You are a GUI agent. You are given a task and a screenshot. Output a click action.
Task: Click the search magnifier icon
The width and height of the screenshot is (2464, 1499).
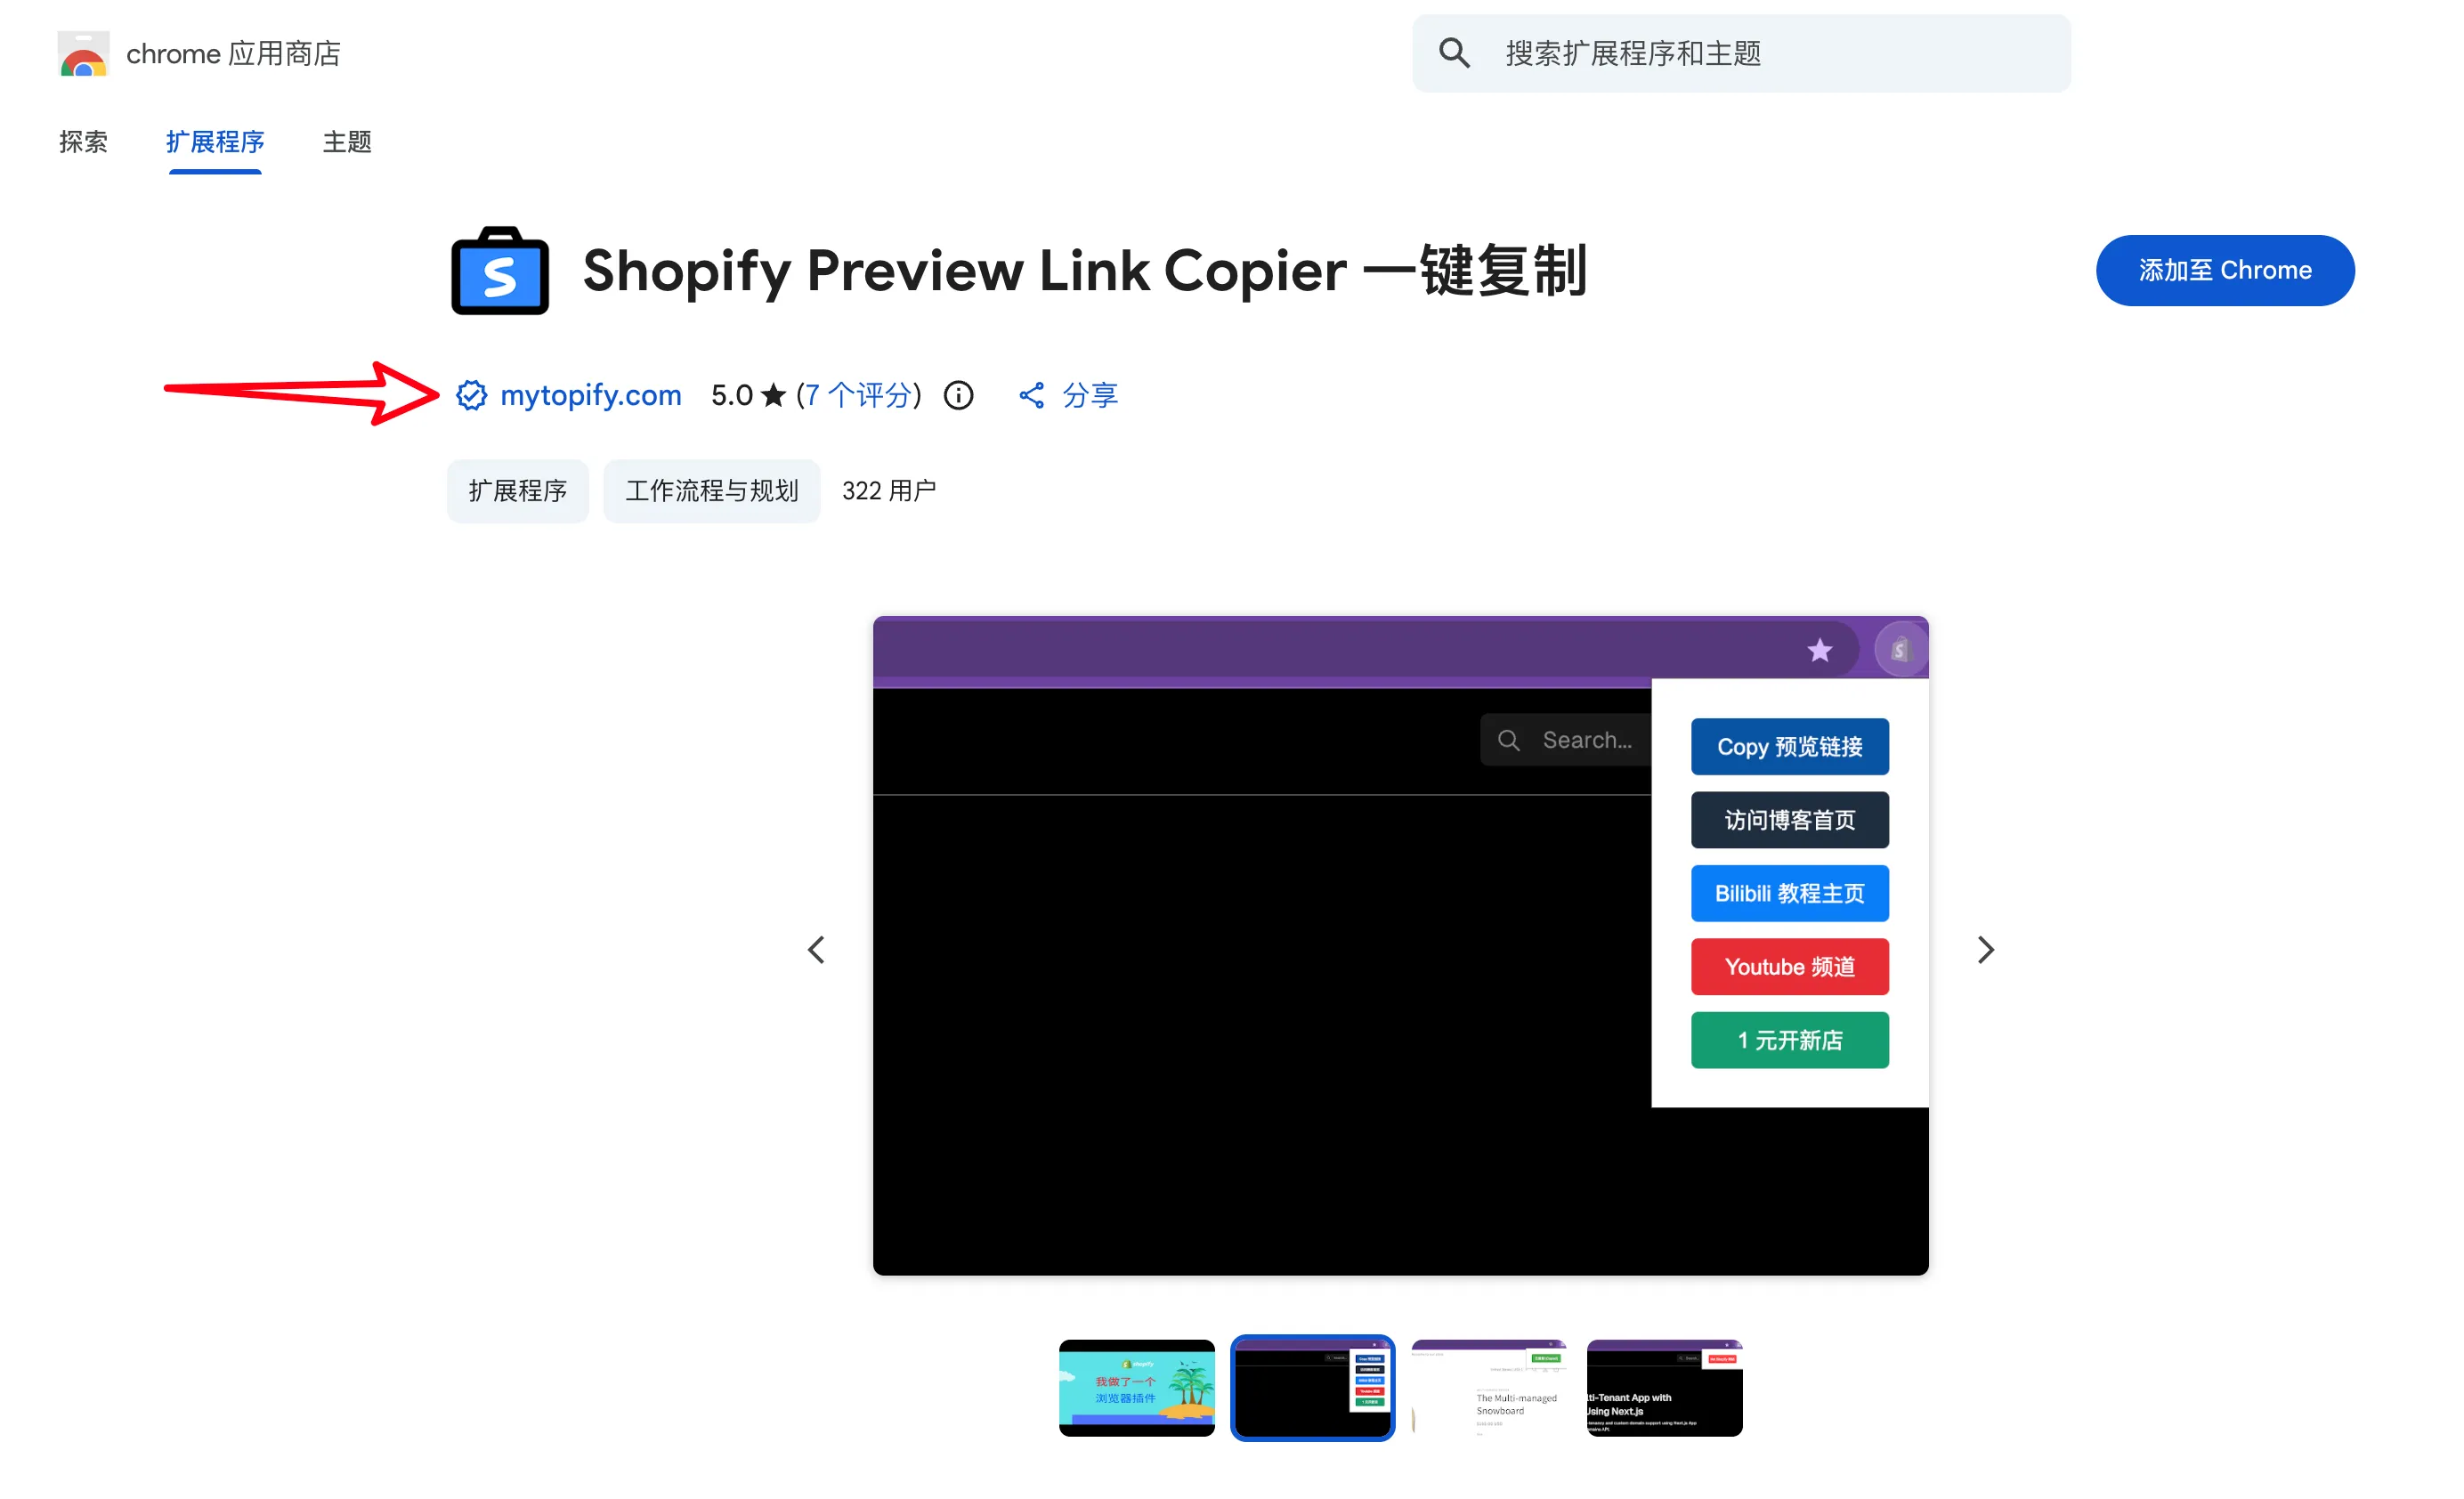point(1455,53)
